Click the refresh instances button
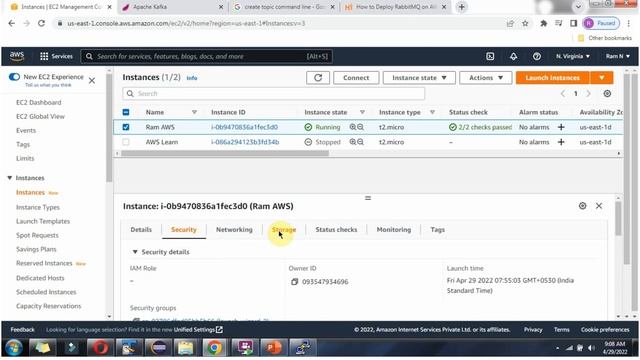The width and height of the screenshot is (640, 360). 318,78
